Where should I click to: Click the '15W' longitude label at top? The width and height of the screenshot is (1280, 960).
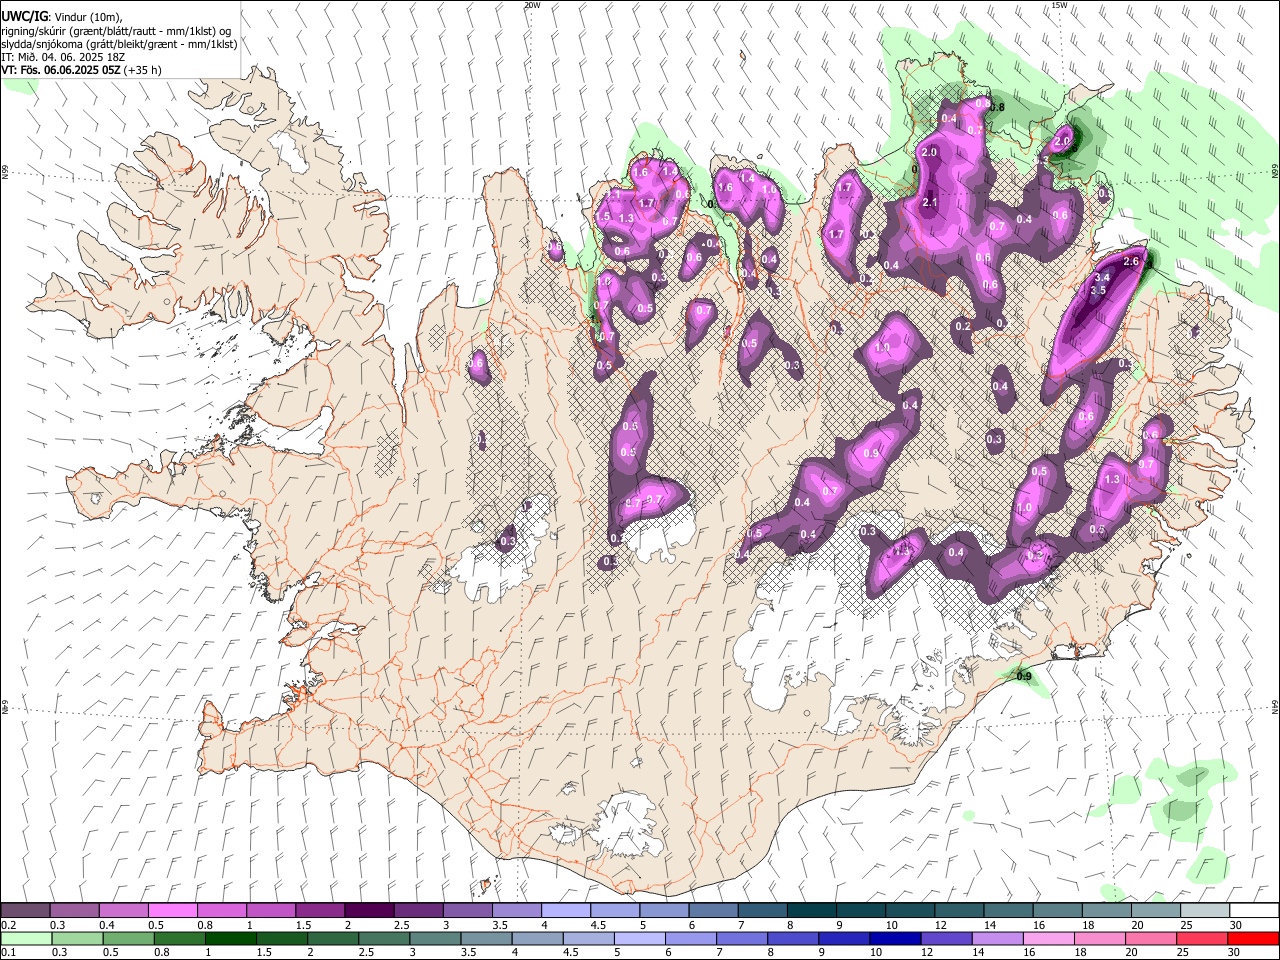click(x=1059, y=5)
